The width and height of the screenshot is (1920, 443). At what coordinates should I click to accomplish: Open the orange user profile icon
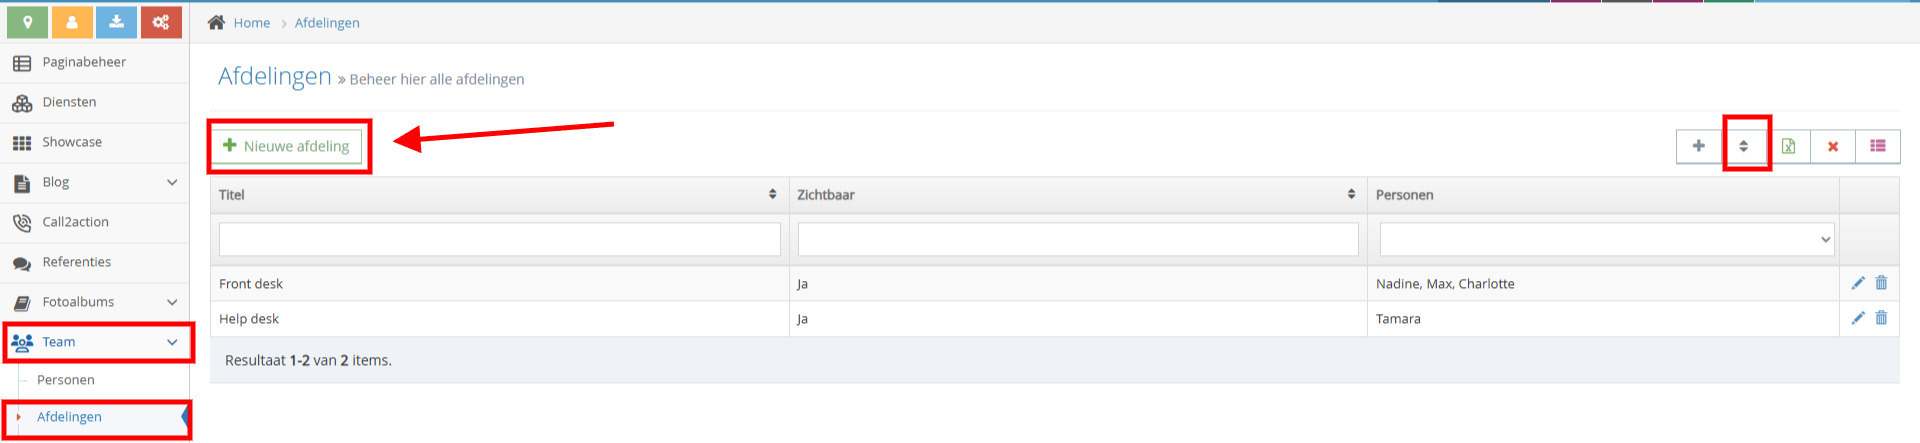point(72,22)
